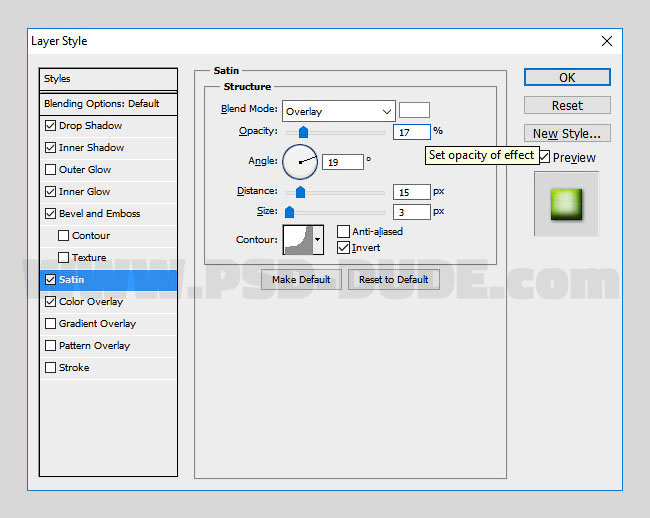Select the Outer Glow label row
Screen dimensions: 650x518
tap(85, 169)
